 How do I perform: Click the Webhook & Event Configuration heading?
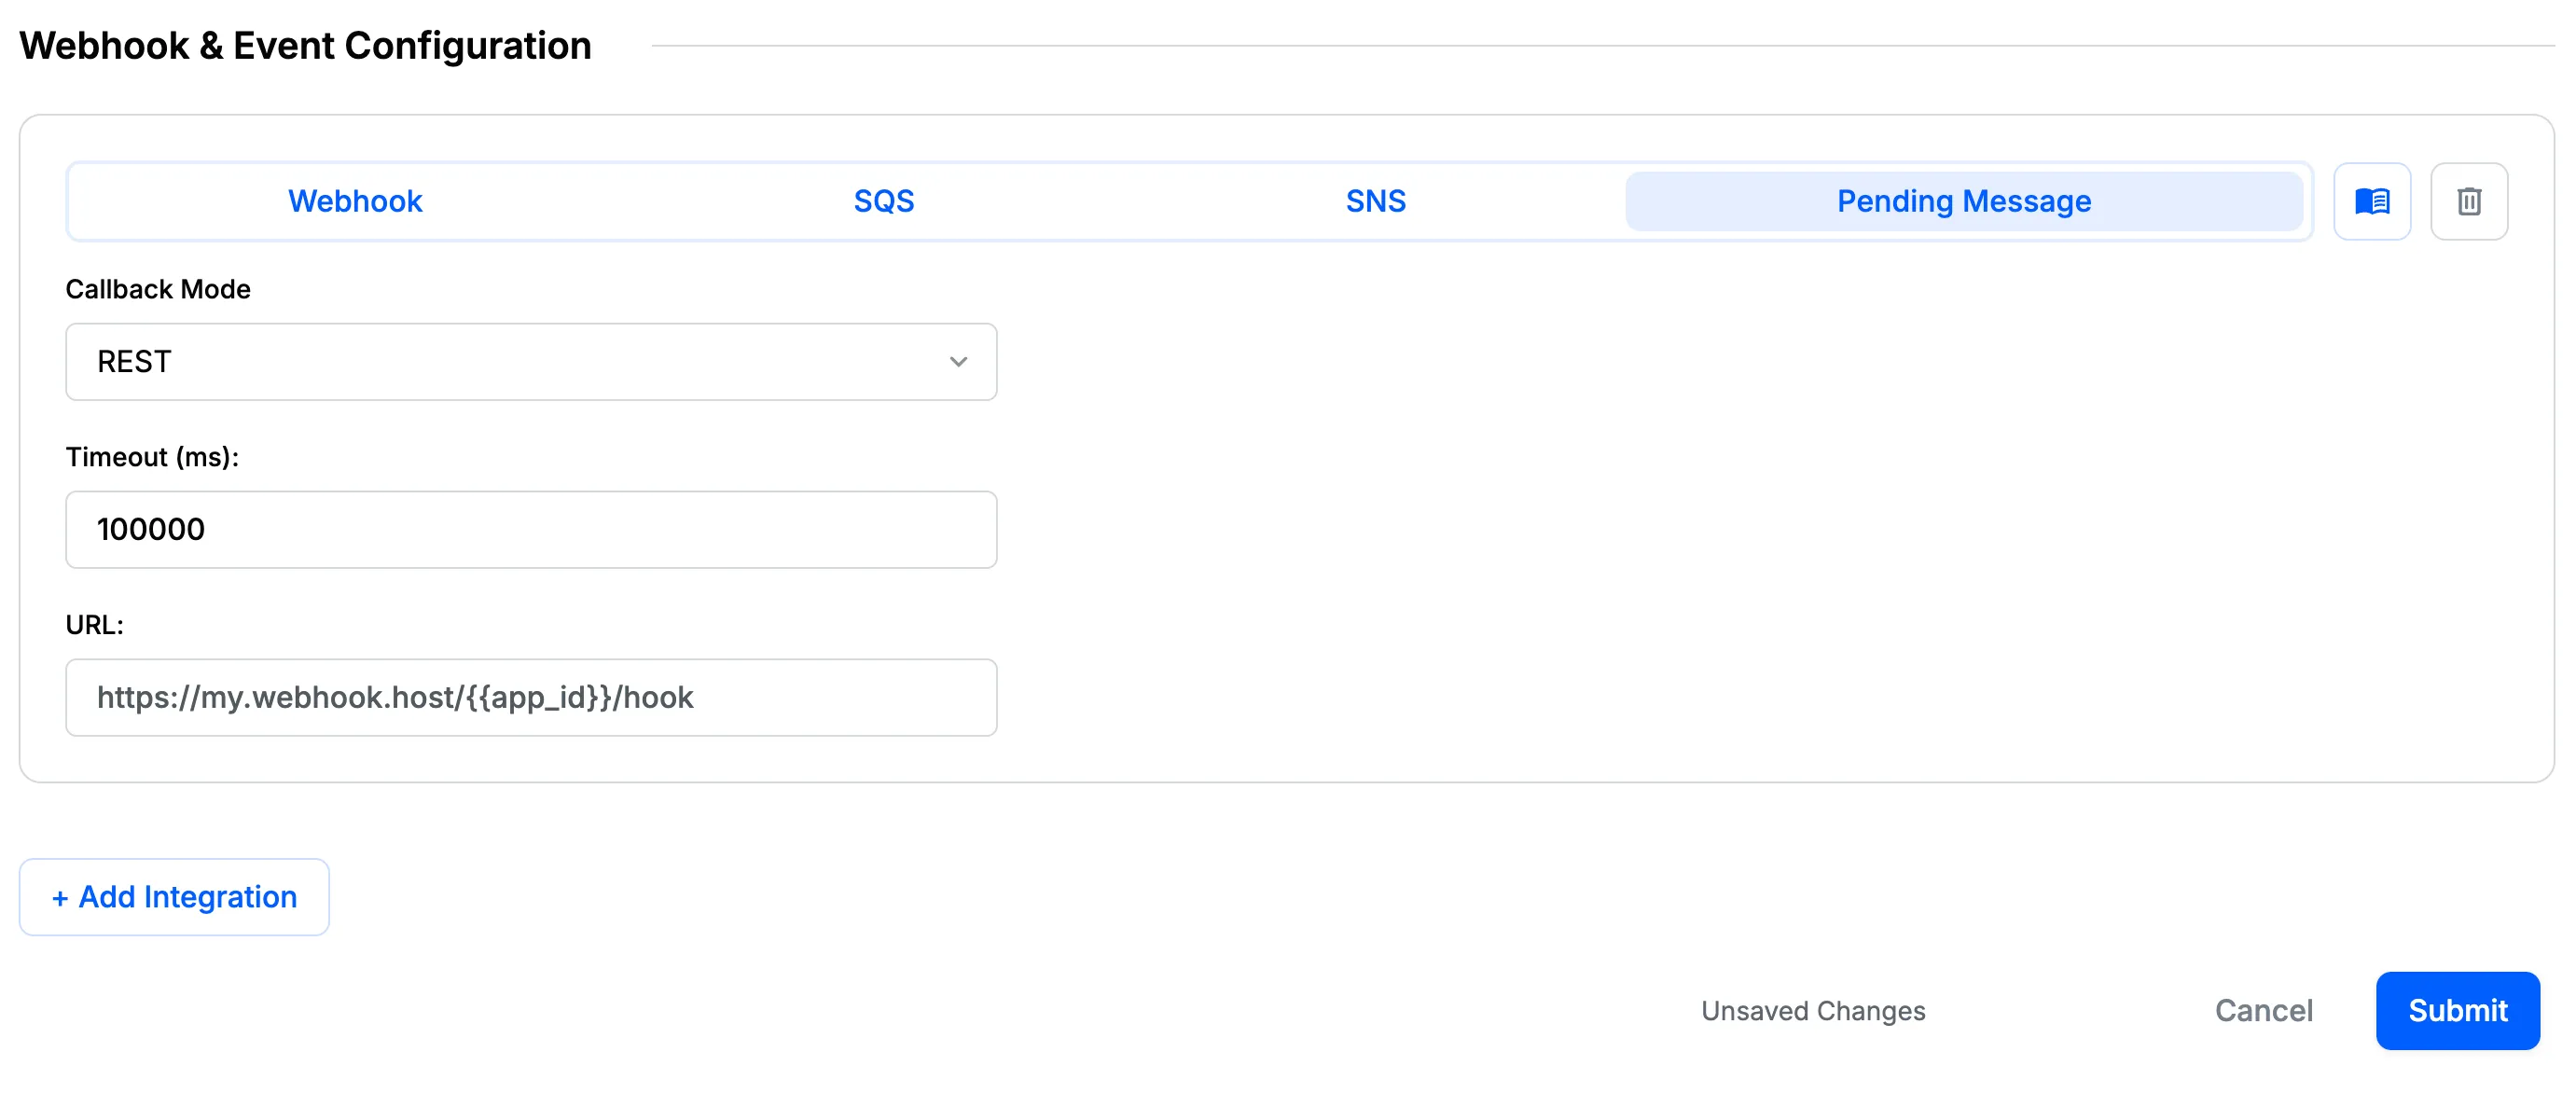pyautogui.click(x=305, y=46)
